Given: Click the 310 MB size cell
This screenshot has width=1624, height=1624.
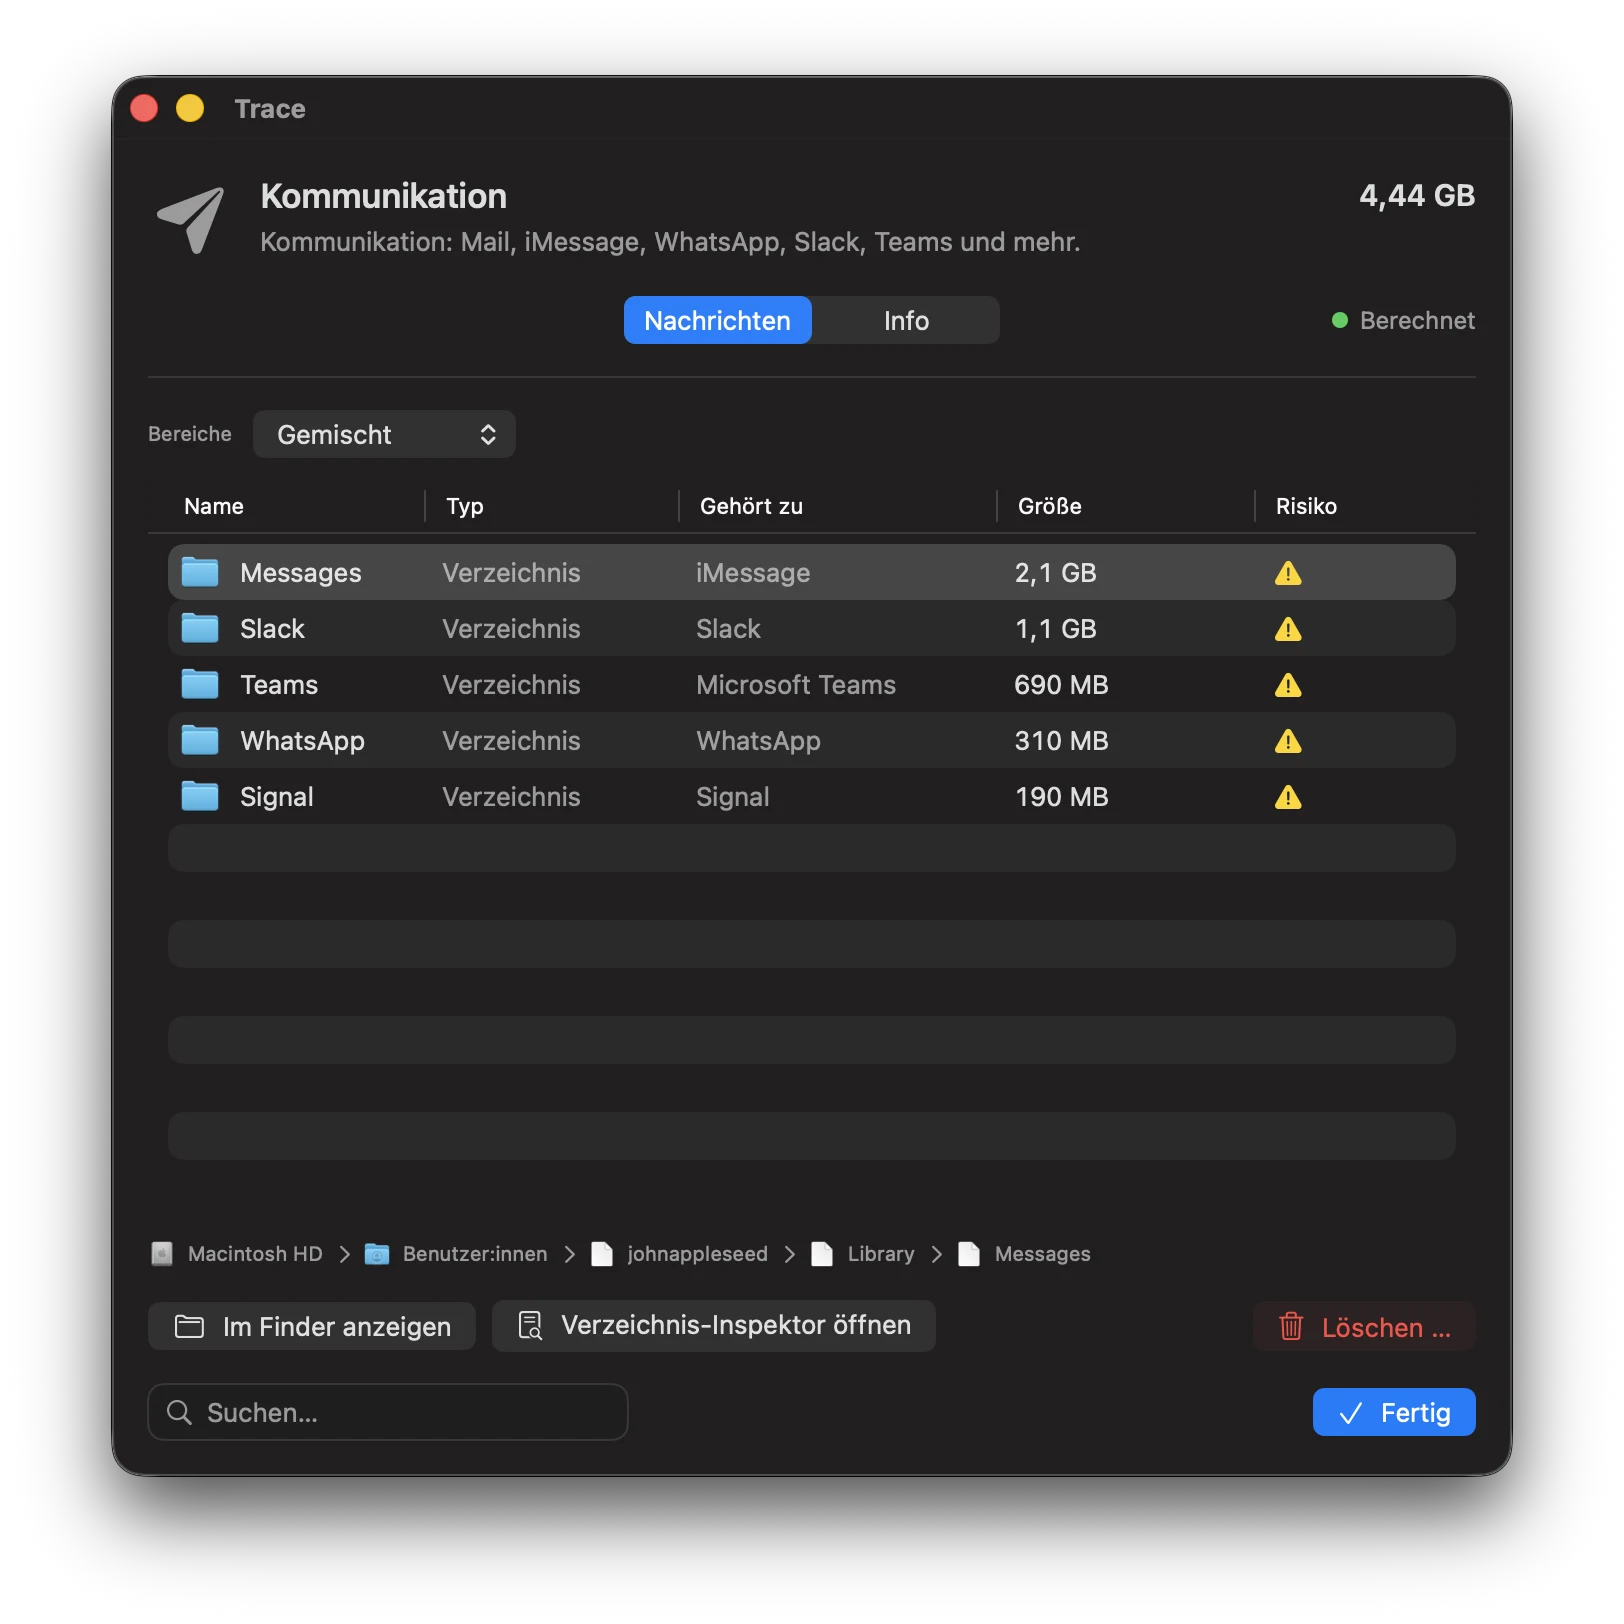Looking at the screenshot, I should [x=1061, y=741].
